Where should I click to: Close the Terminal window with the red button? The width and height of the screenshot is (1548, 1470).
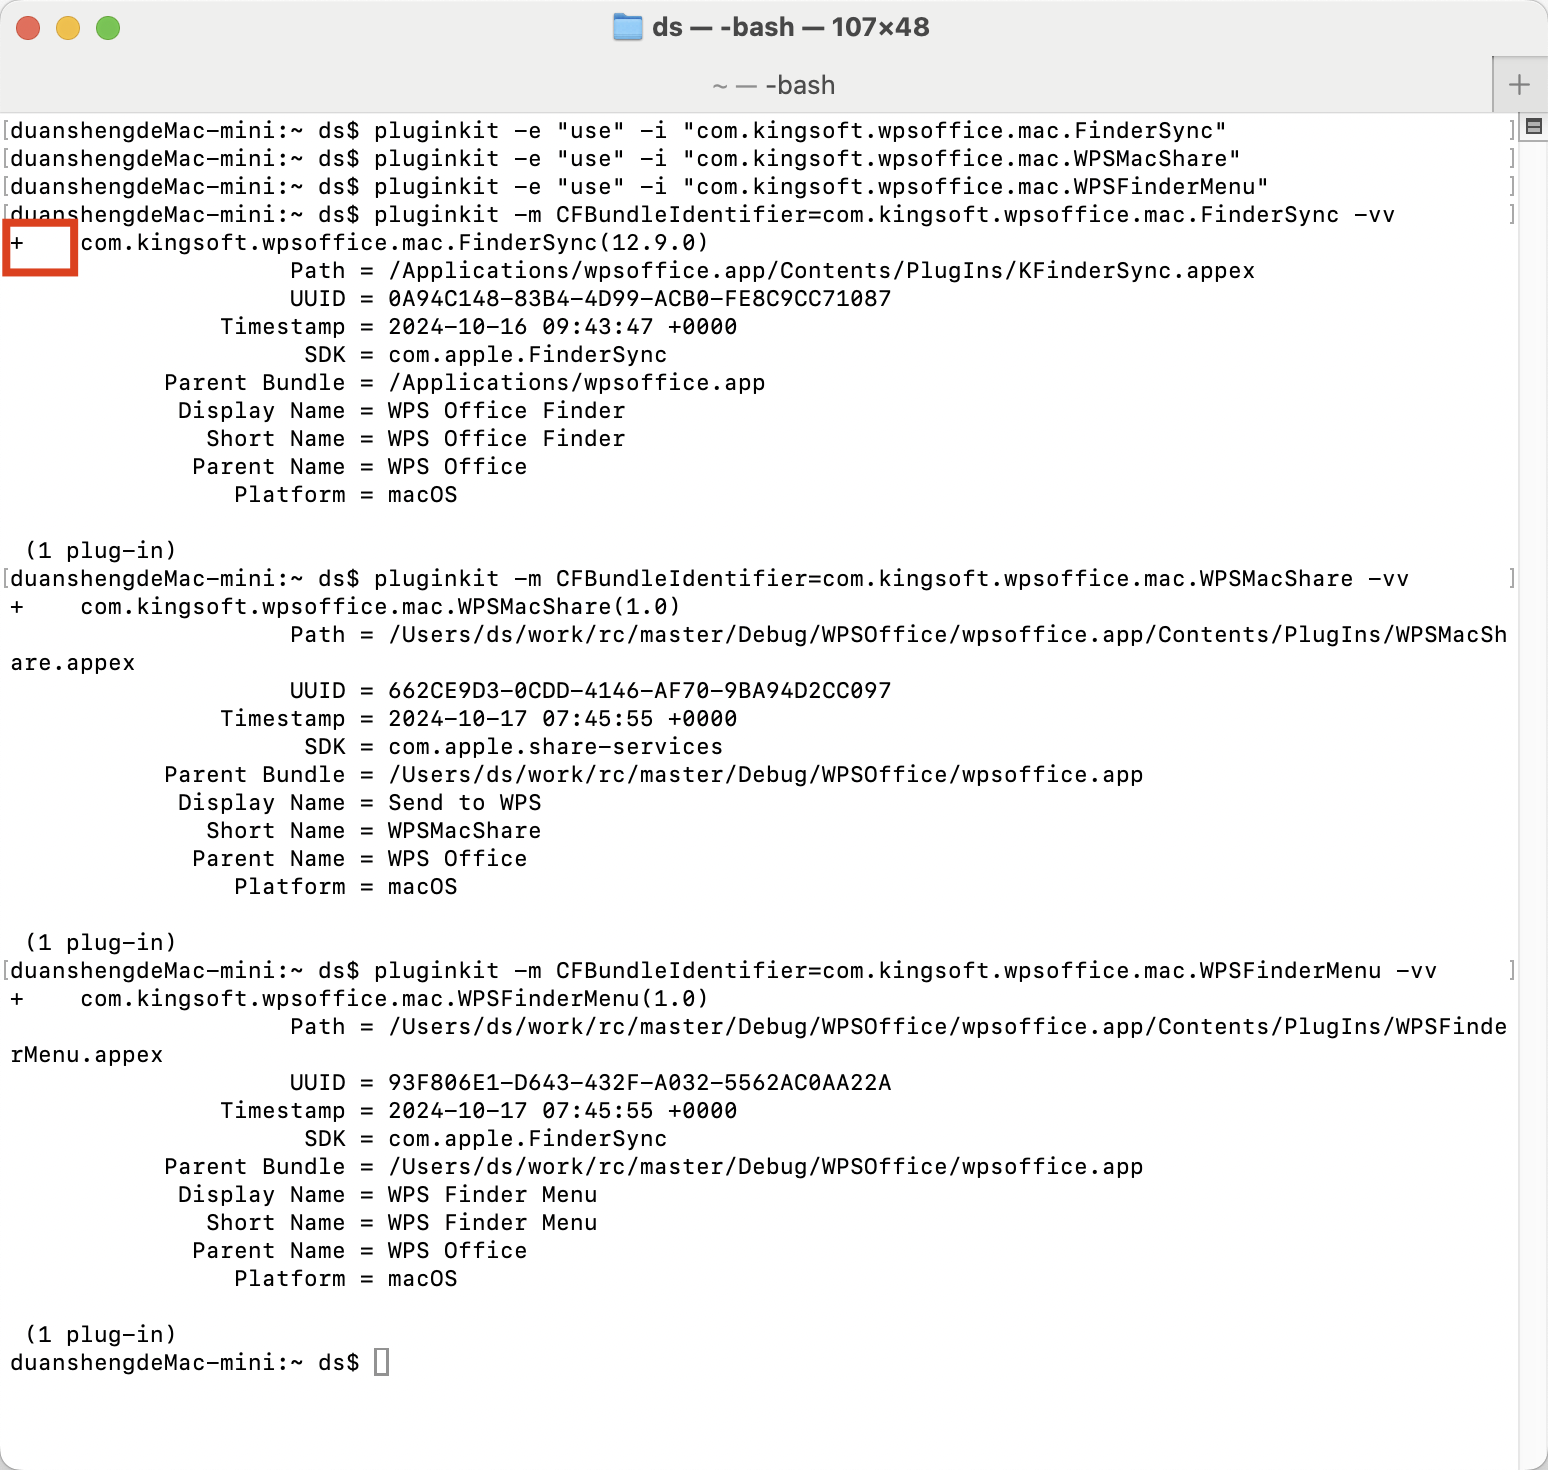coord(28,28)
